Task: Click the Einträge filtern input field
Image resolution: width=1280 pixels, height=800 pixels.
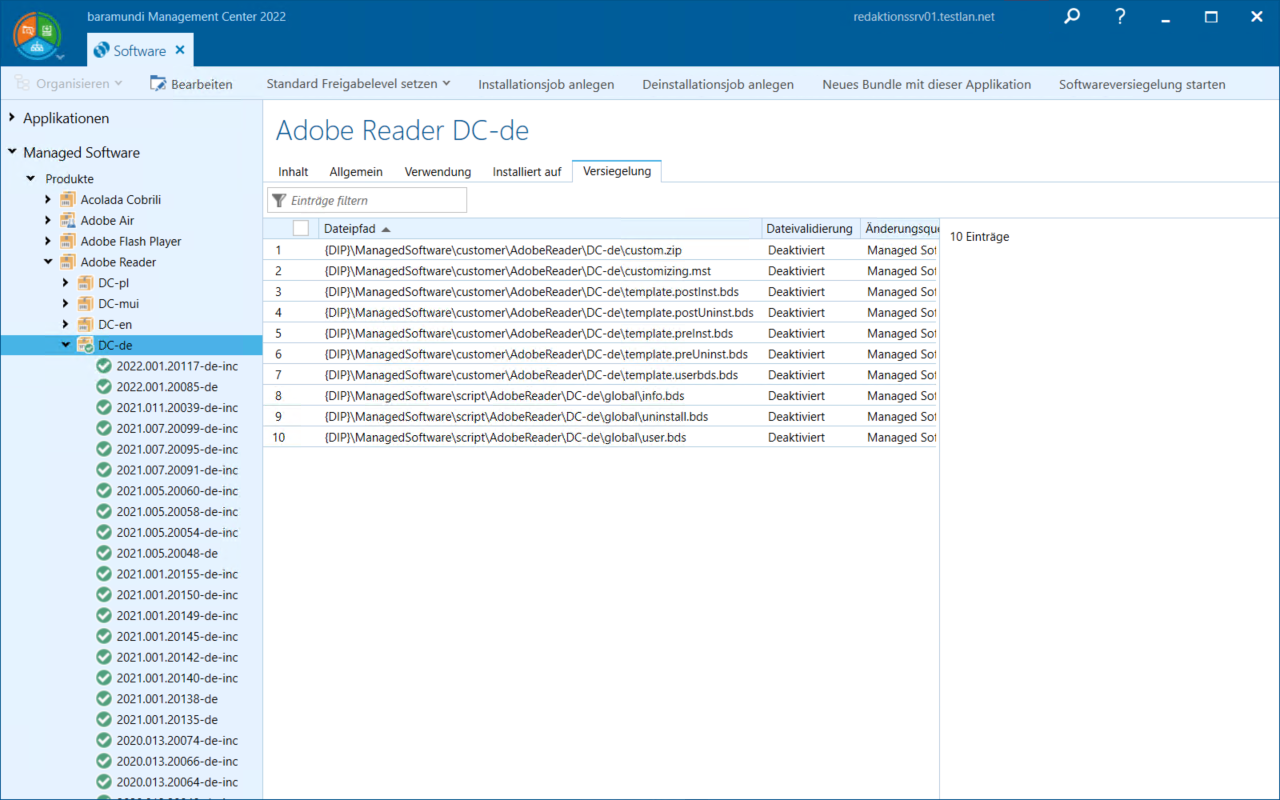Action: (375, 201)
